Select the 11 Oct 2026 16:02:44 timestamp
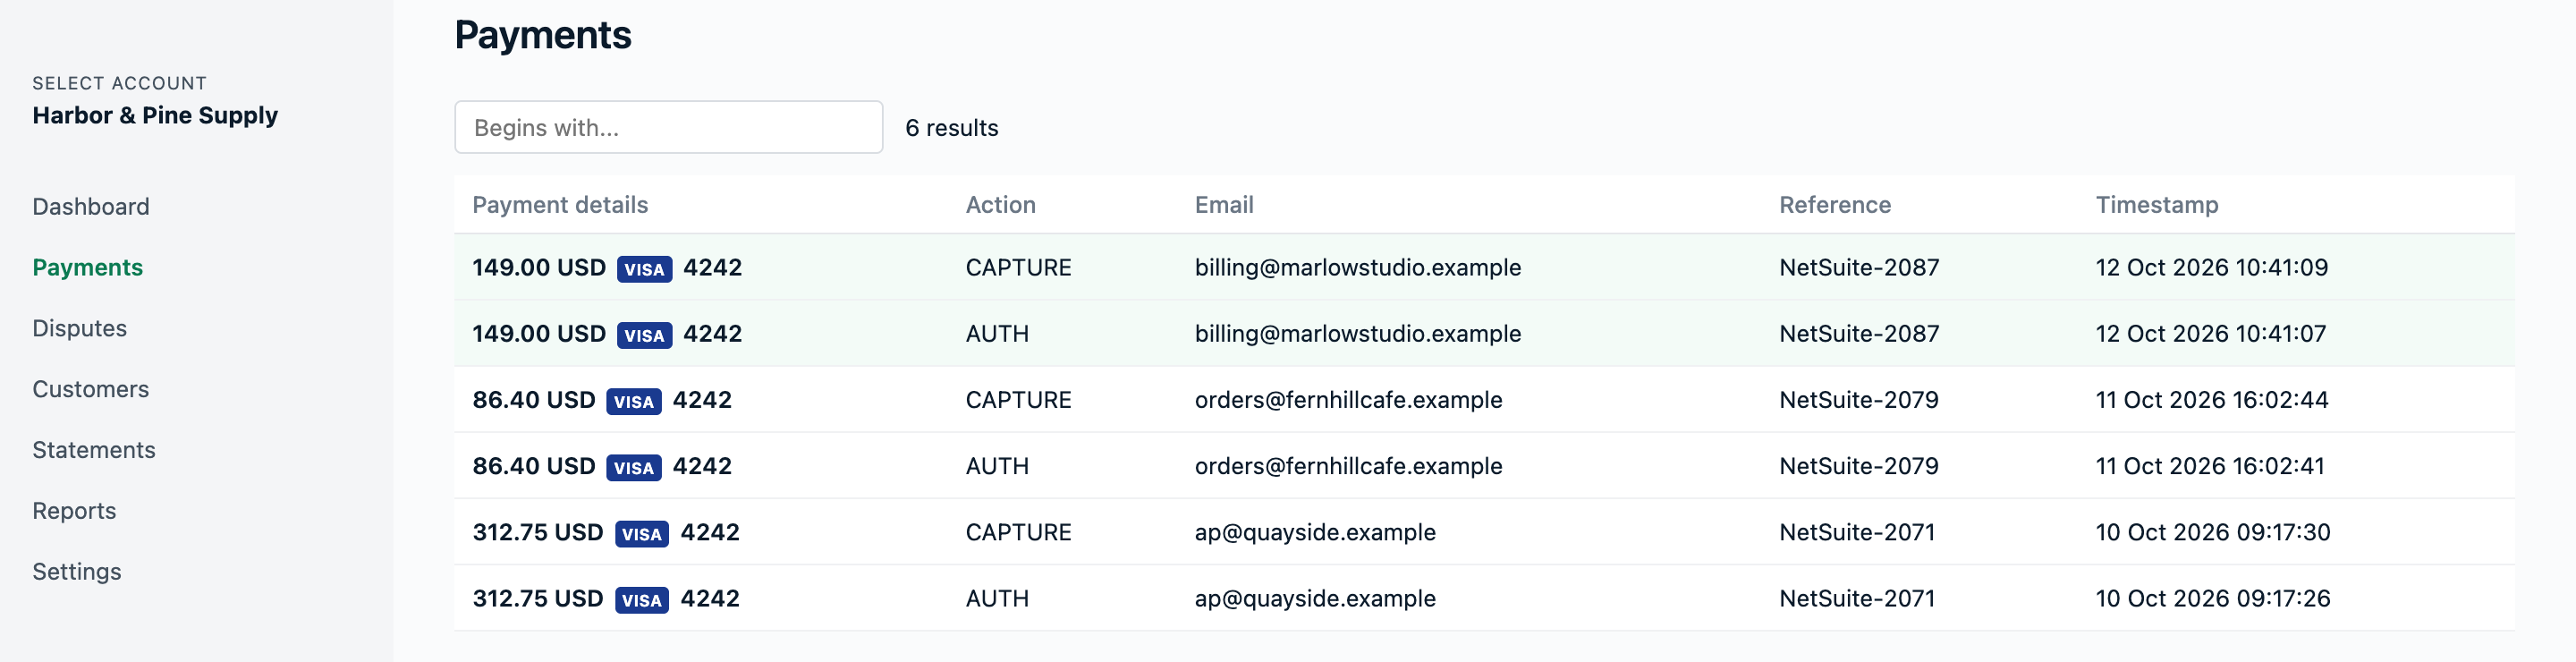This screenshot has height=662, width=2576. [x=2212, y=399]
